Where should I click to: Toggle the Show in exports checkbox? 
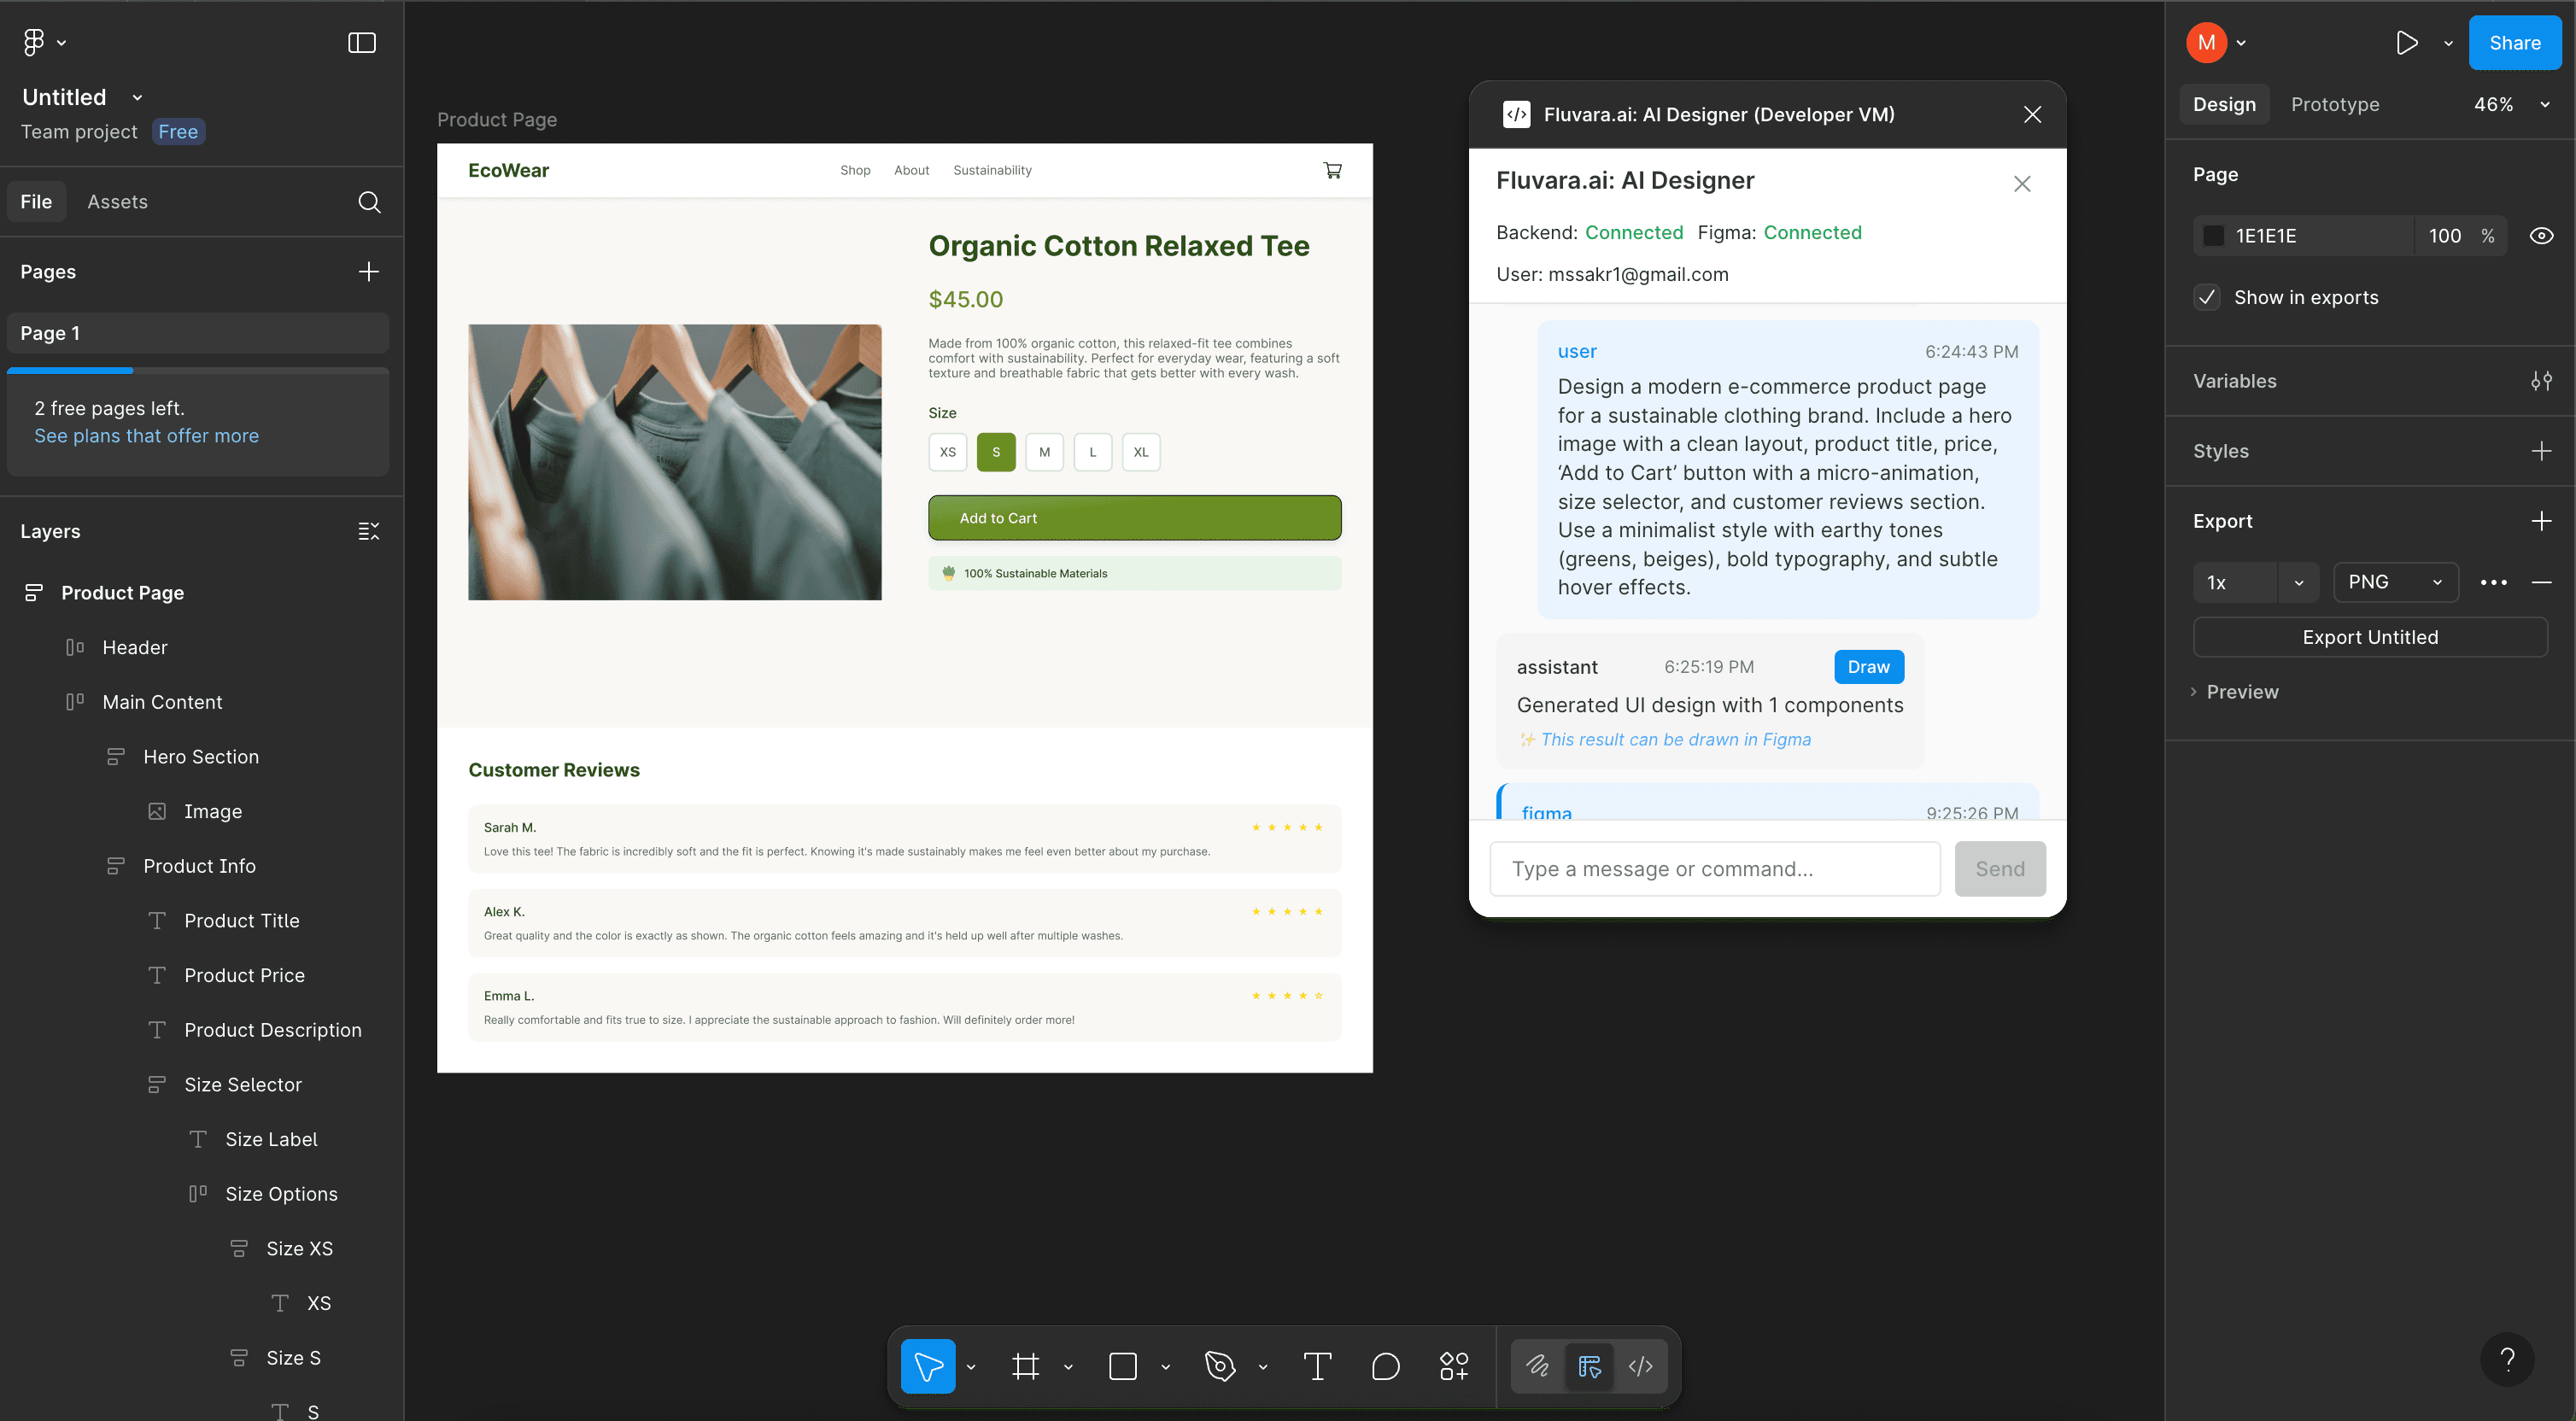coord(2206,297)
